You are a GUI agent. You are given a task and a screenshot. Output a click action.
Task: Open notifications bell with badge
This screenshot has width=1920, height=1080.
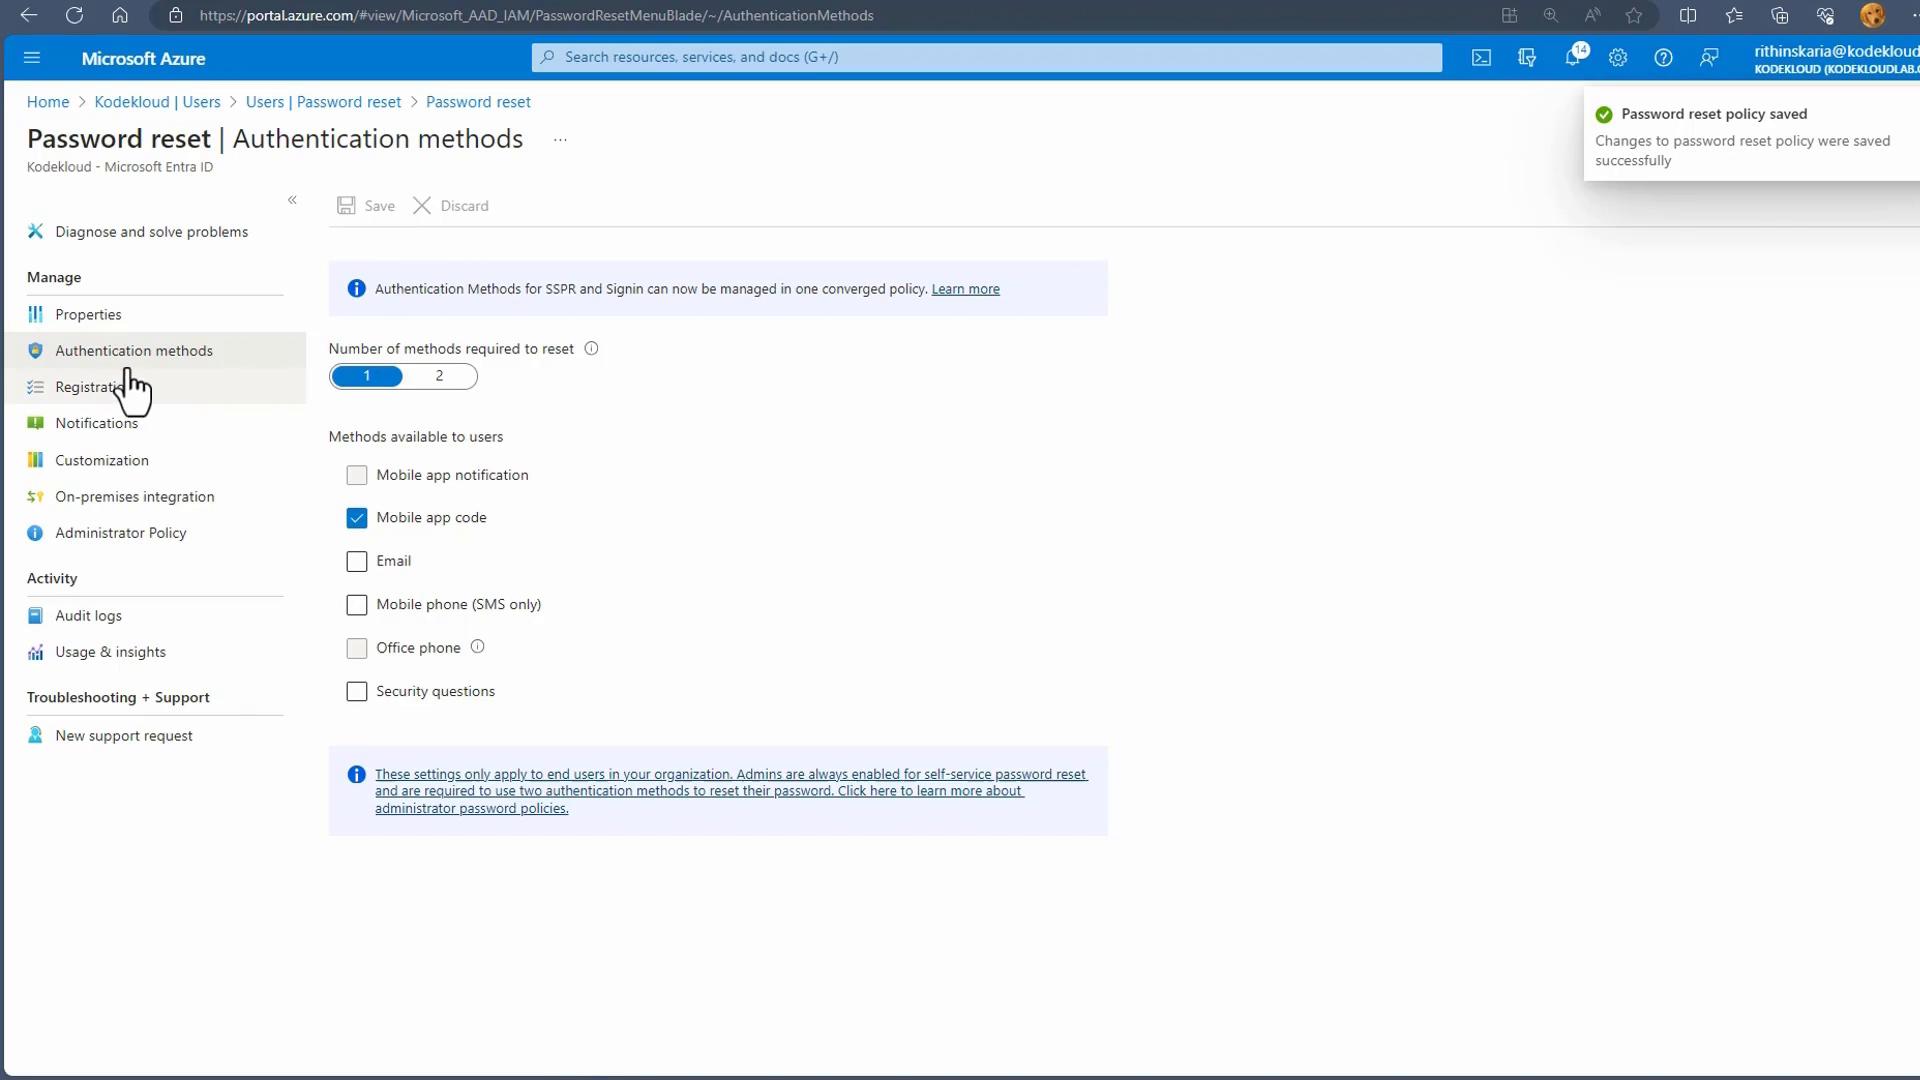[1573, 58]
